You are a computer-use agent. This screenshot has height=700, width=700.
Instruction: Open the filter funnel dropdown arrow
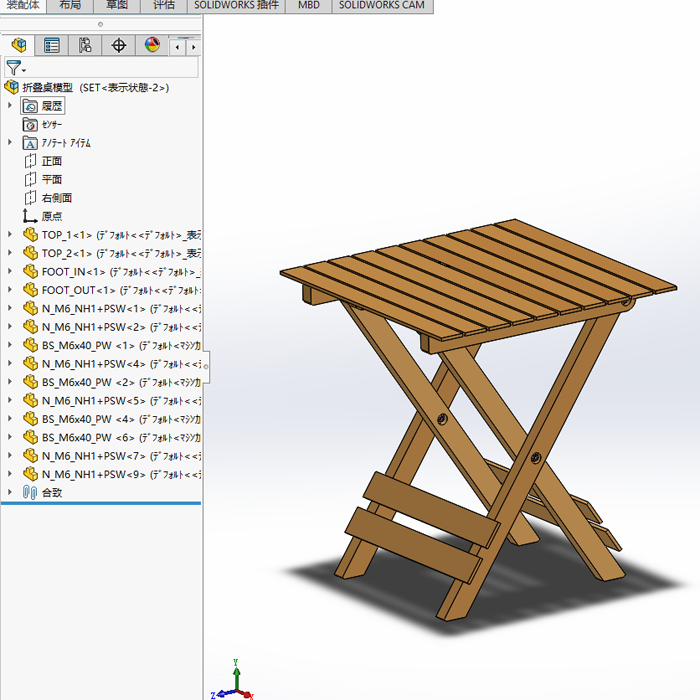tap(24, 71)
